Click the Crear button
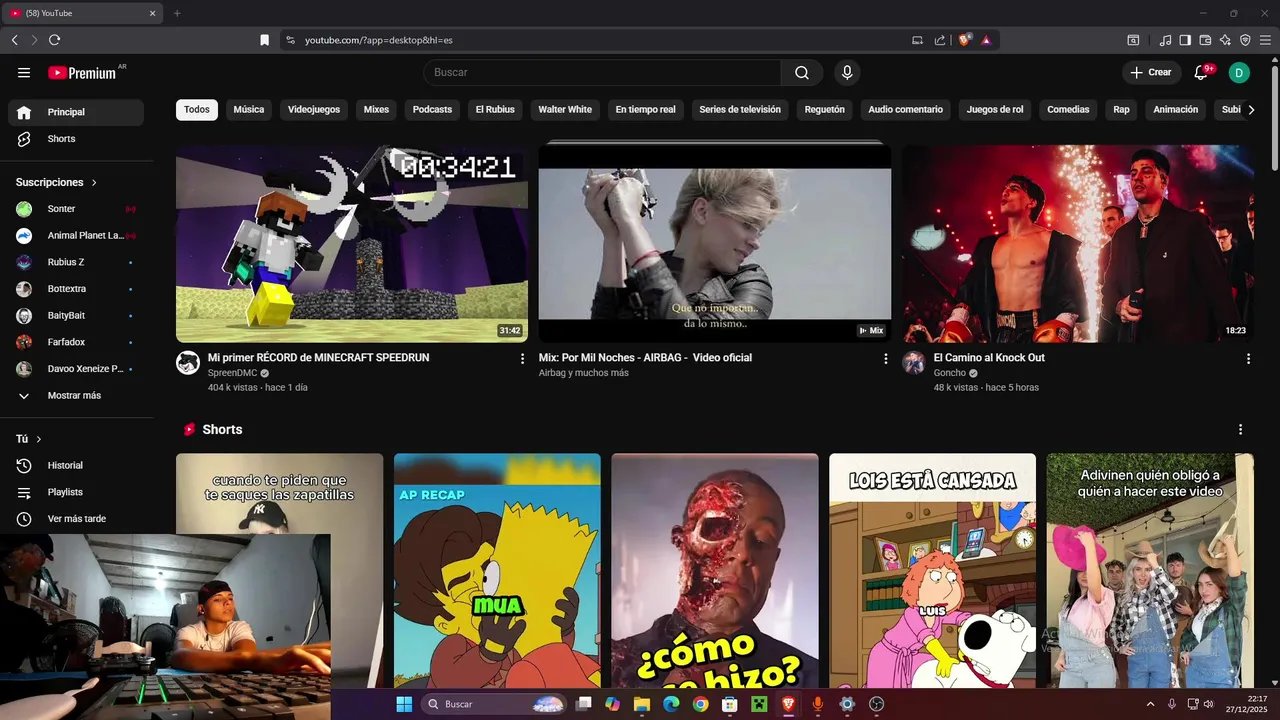Screen dimensions: 1280x720 pyautogui.click(x=1150, y=72)
